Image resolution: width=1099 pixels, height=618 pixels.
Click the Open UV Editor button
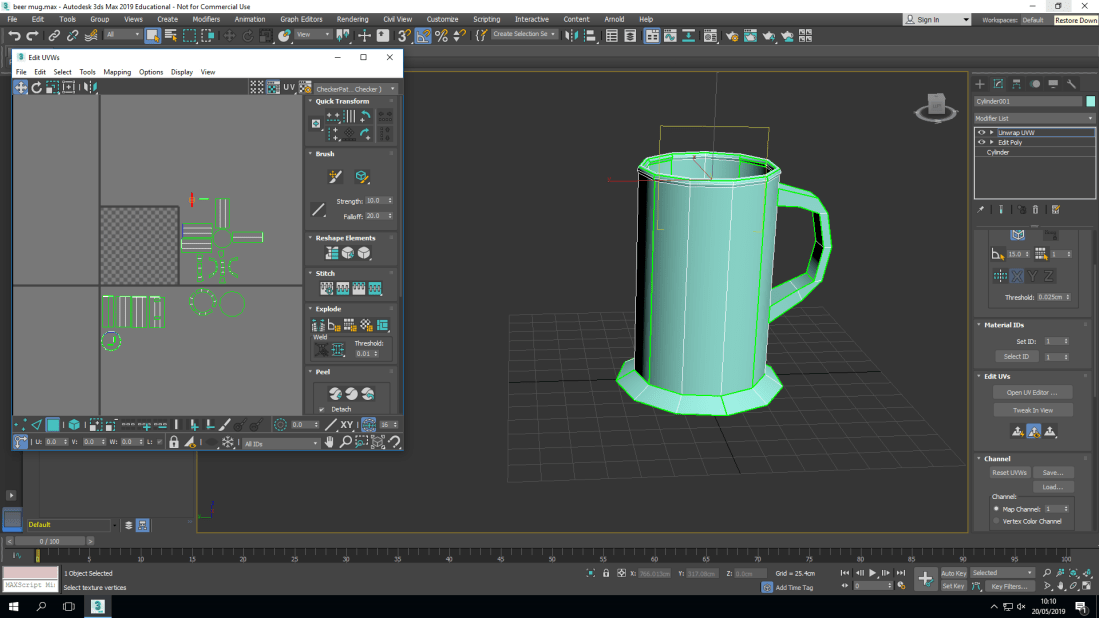point(1032,392)
